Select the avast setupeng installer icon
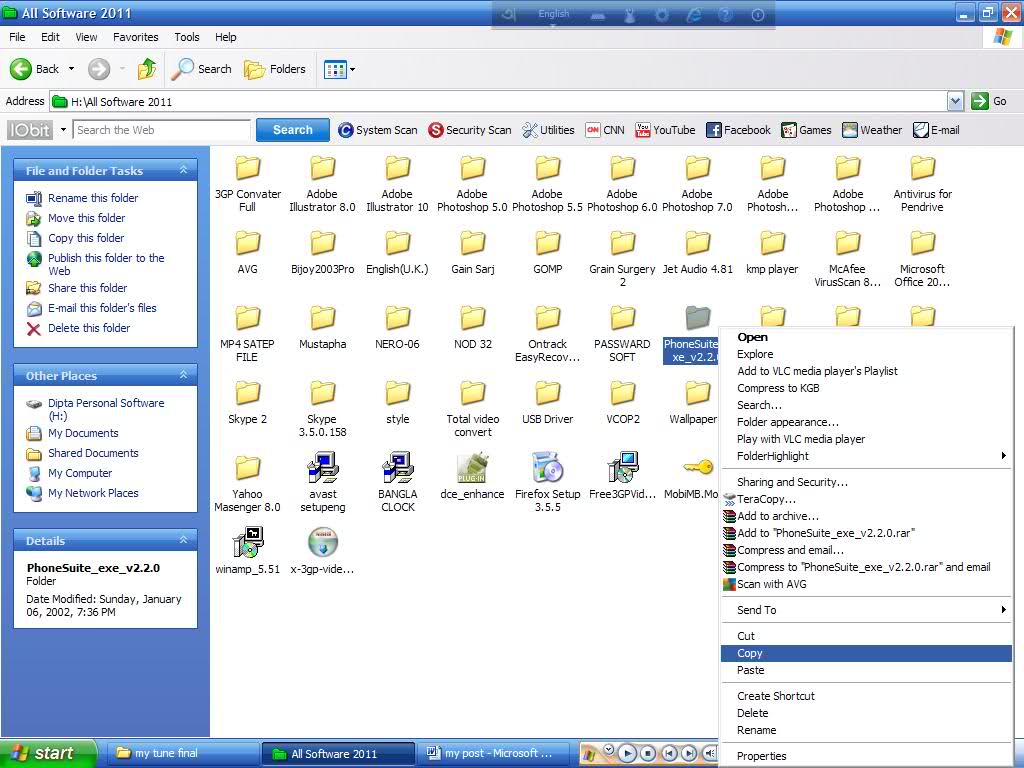This screenshot has width=1024, height=768. point(323,482)
